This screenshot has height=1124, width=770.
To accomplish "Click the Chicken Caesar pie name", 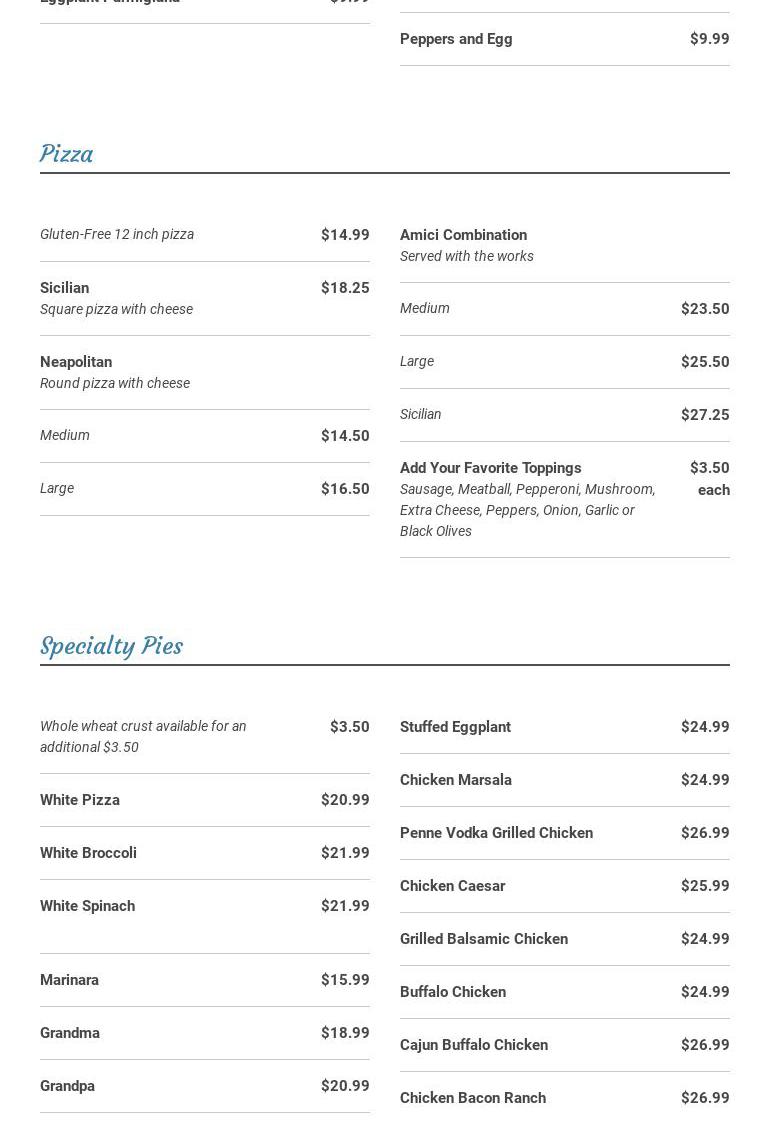I will 452,886.
